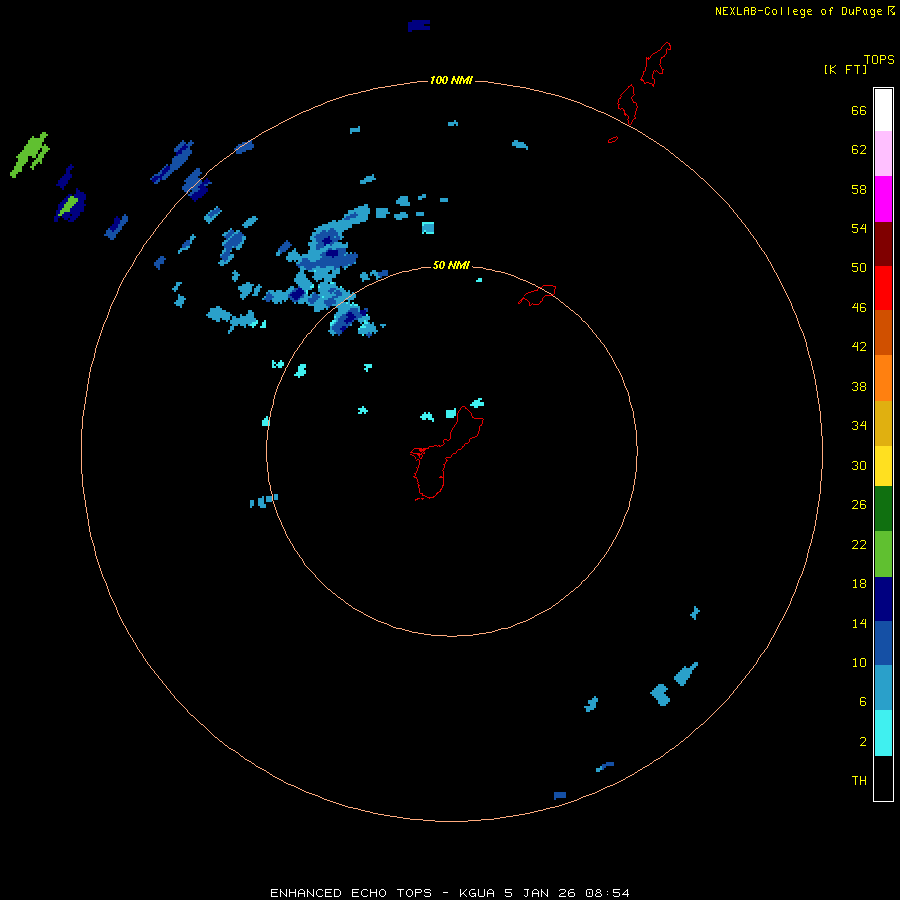This screenshot has width=900, height=900.
Task: Select the "58" legend value
Action: coord(859,189)
